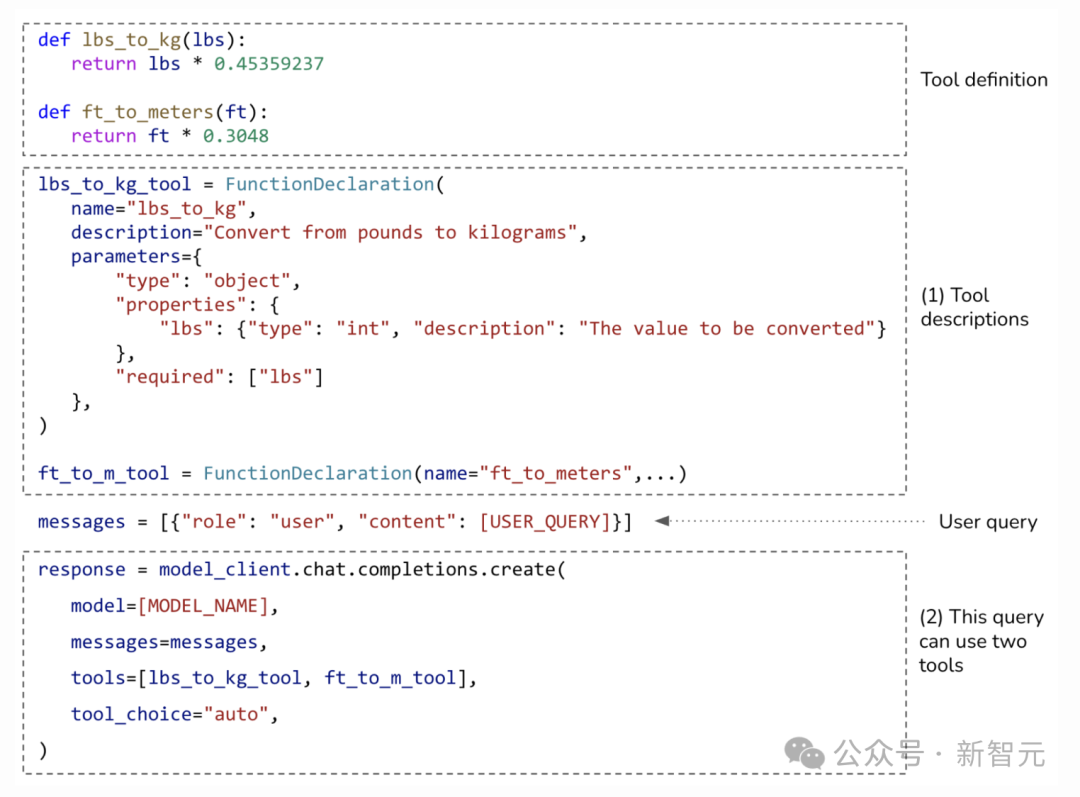Click the '"int"' type value
Screen dimensions: 1080x797
[362, 329]
